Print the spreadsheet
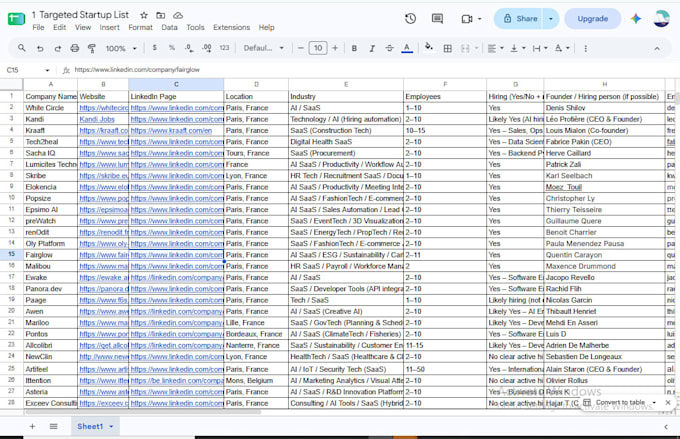This screenshot has width=680, height=439. tap(75, 48)
